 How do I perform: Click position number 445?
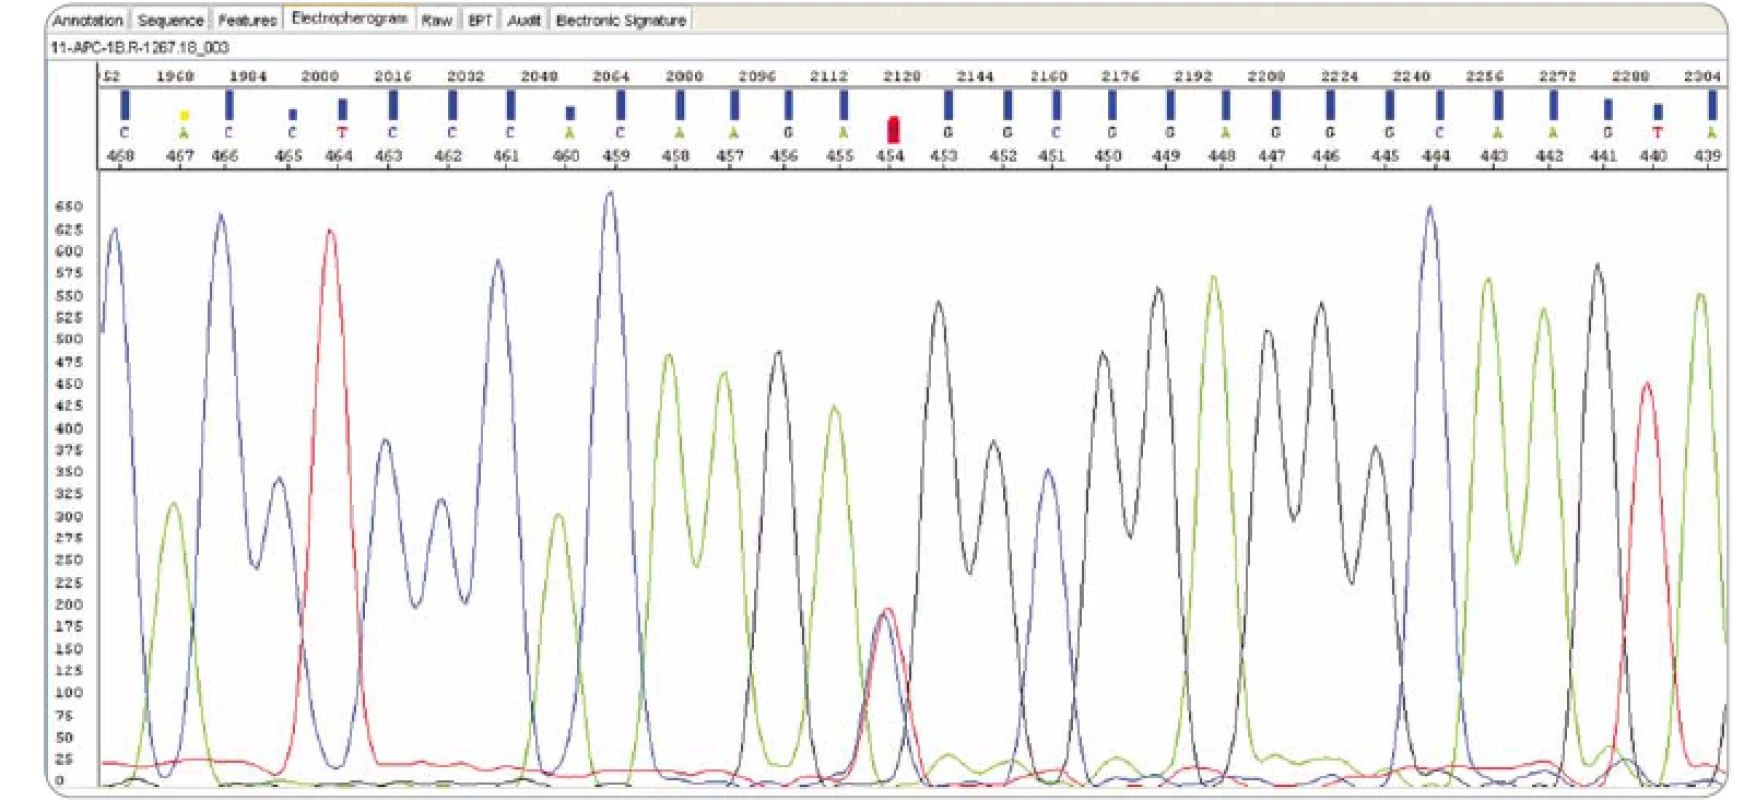1385,156
